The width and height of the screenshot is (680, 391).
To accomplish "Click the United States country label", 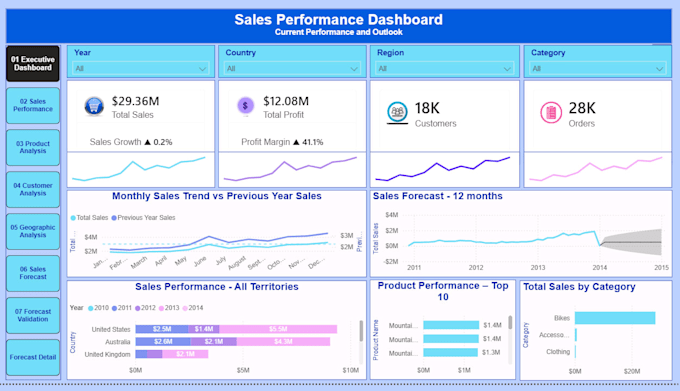I will coord(111,329).
